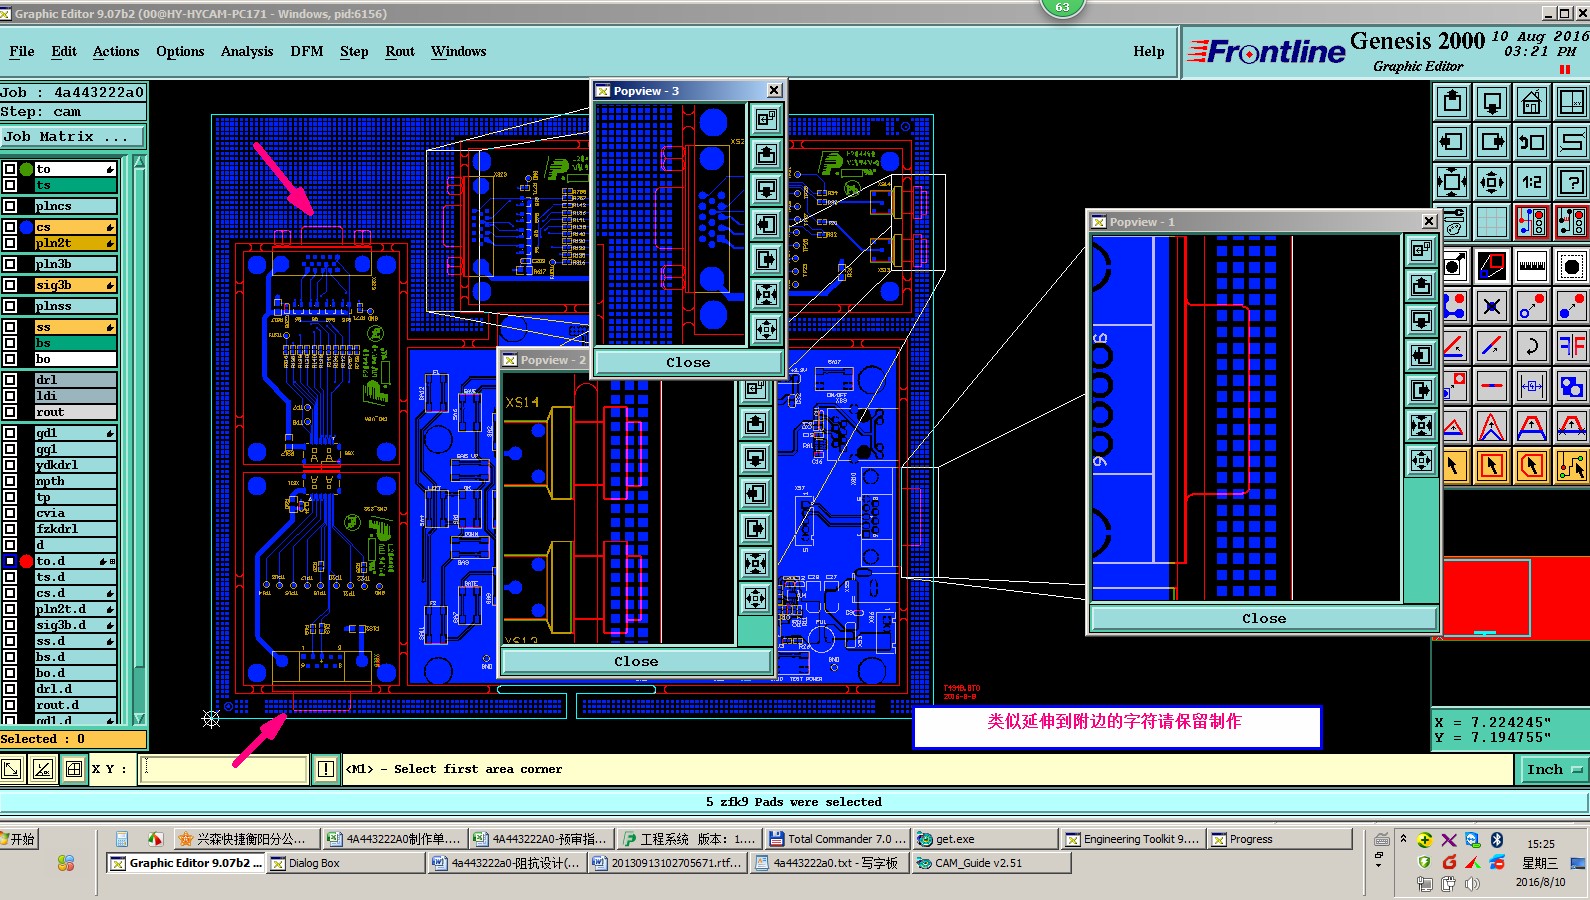The image size is (1590, 900).
Task: Toggle checkbox for layer 'pln2t'
Action: coord(10,243)
